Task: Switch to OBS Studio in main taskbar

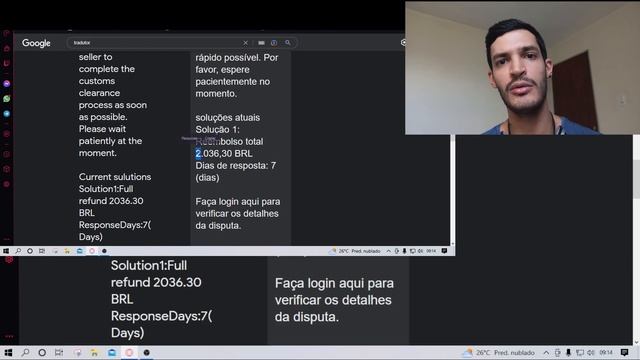Action: [147, 353]
